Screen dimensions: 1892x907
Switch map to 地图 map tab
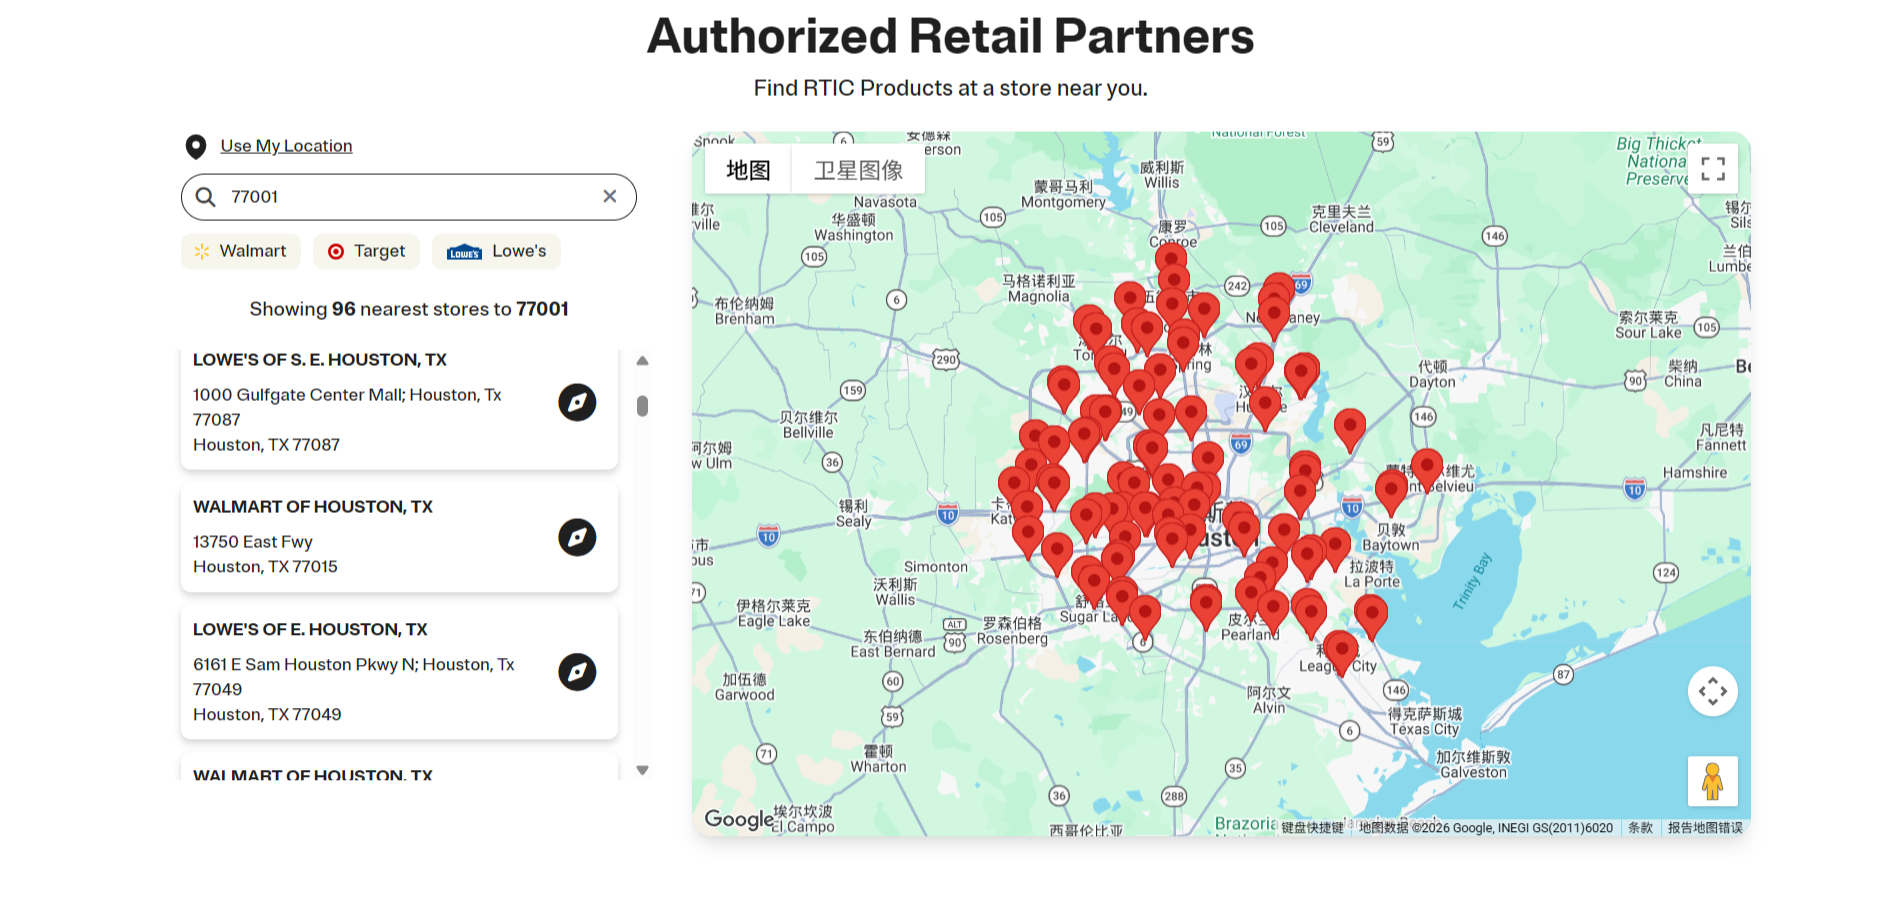[748, 170]
